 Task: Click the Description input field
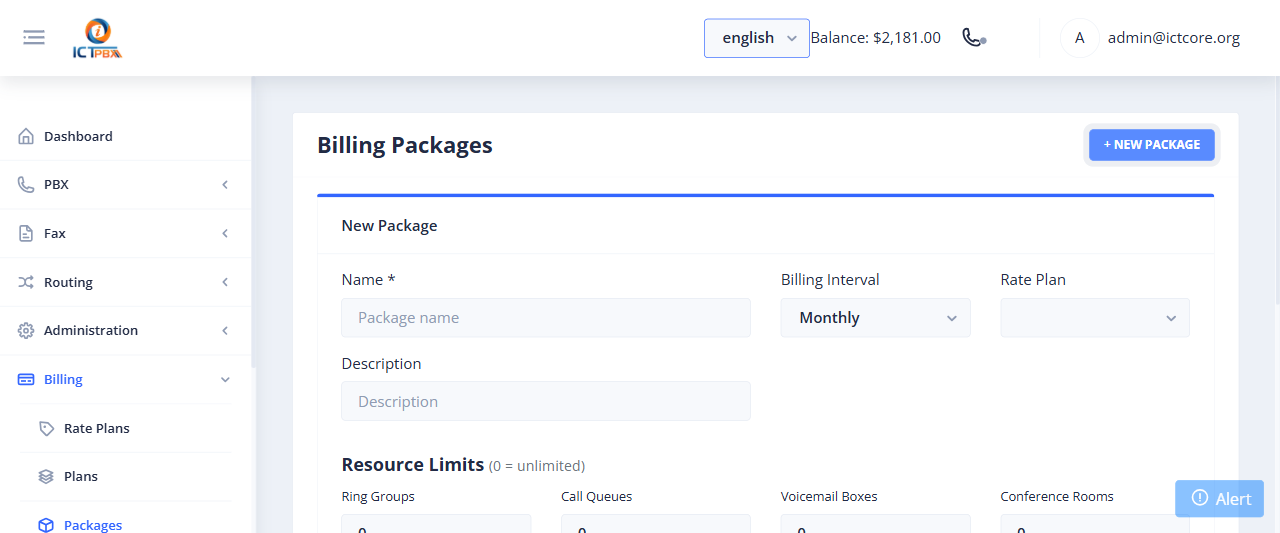546,401
